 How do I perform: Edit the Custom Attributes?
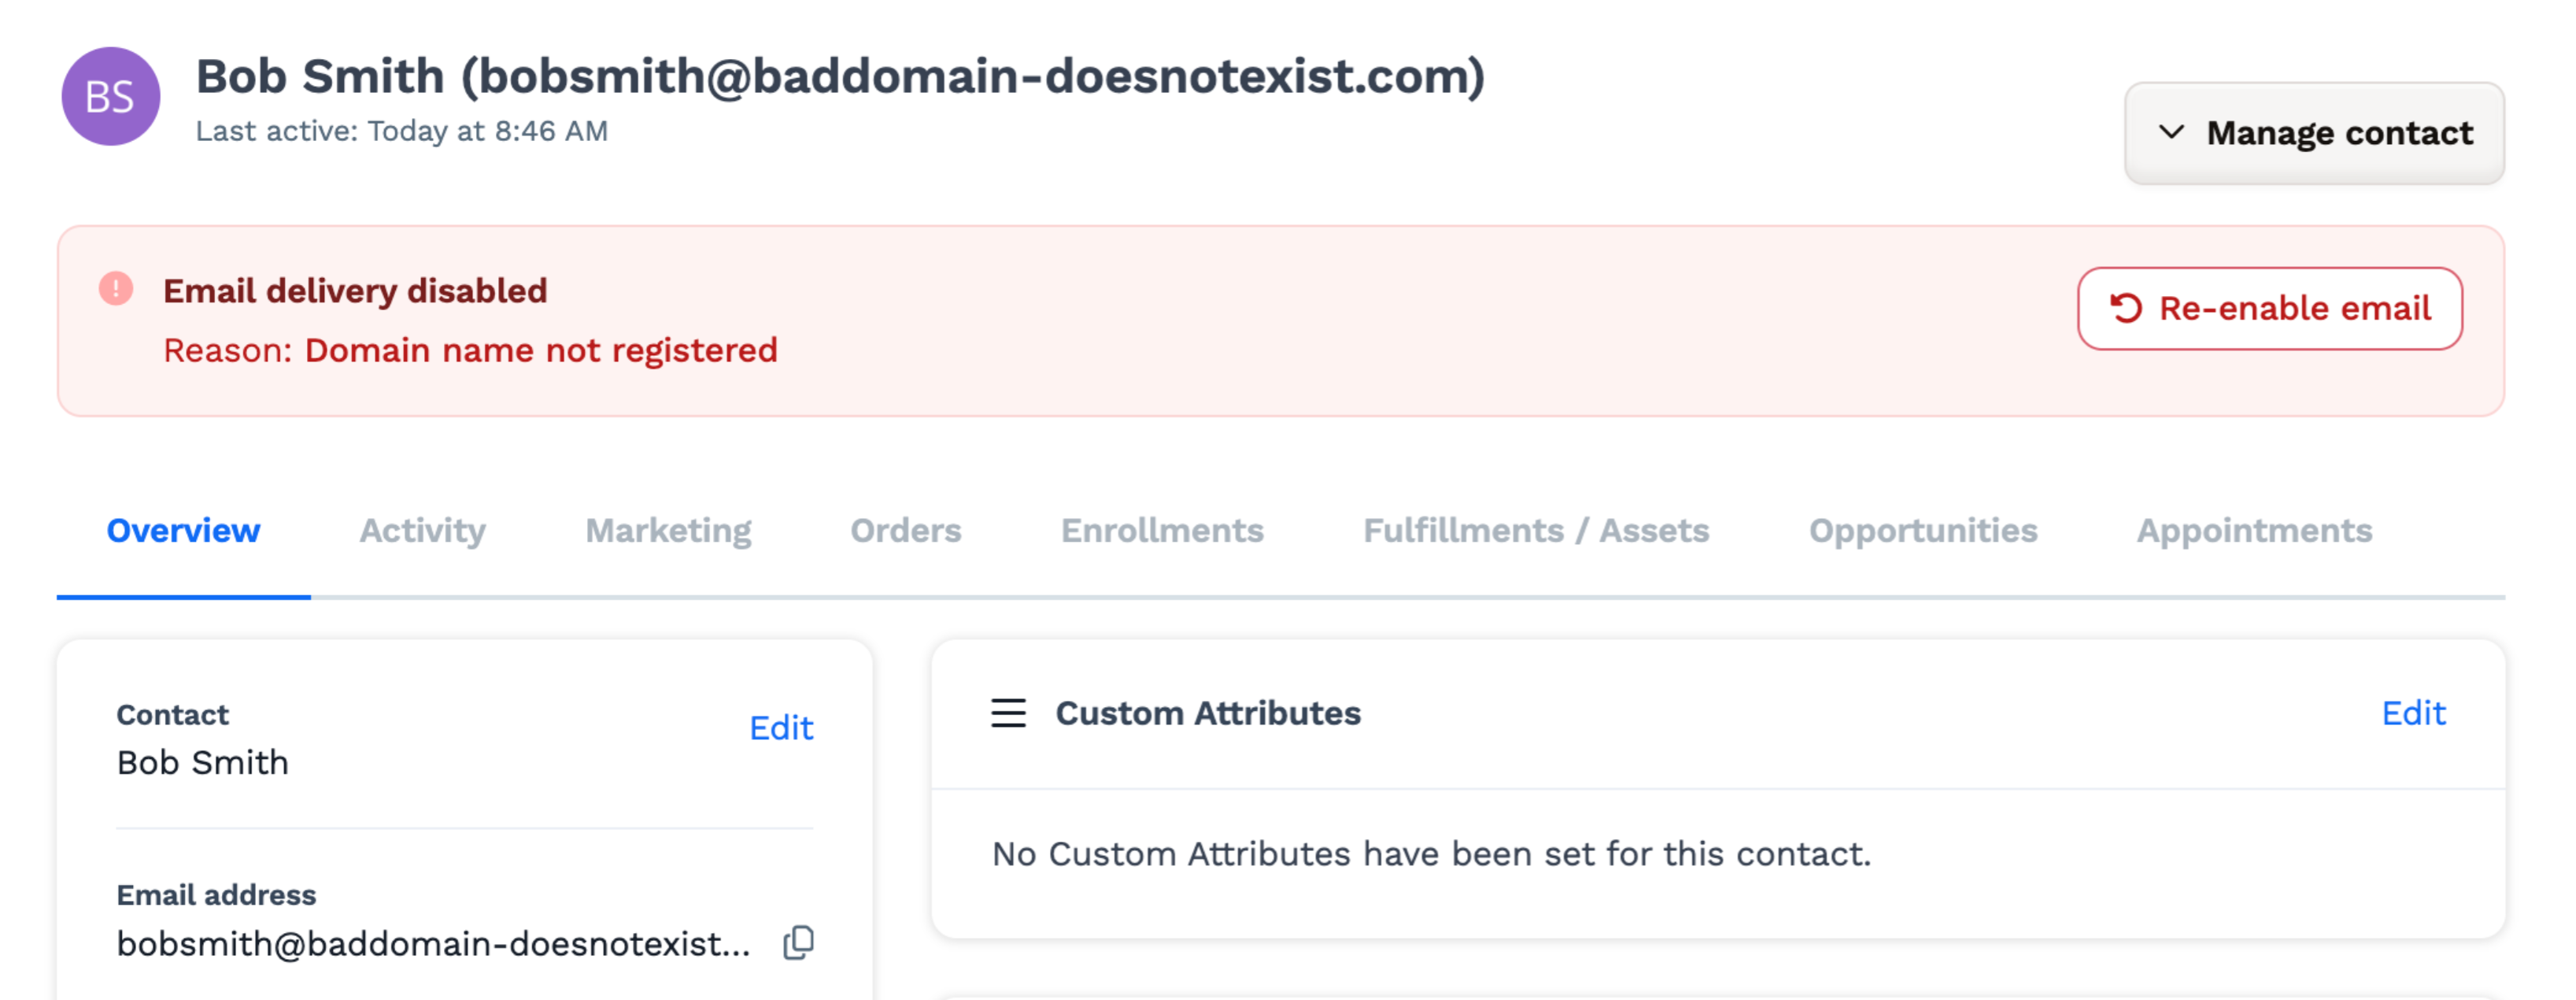click(2413, 713)
